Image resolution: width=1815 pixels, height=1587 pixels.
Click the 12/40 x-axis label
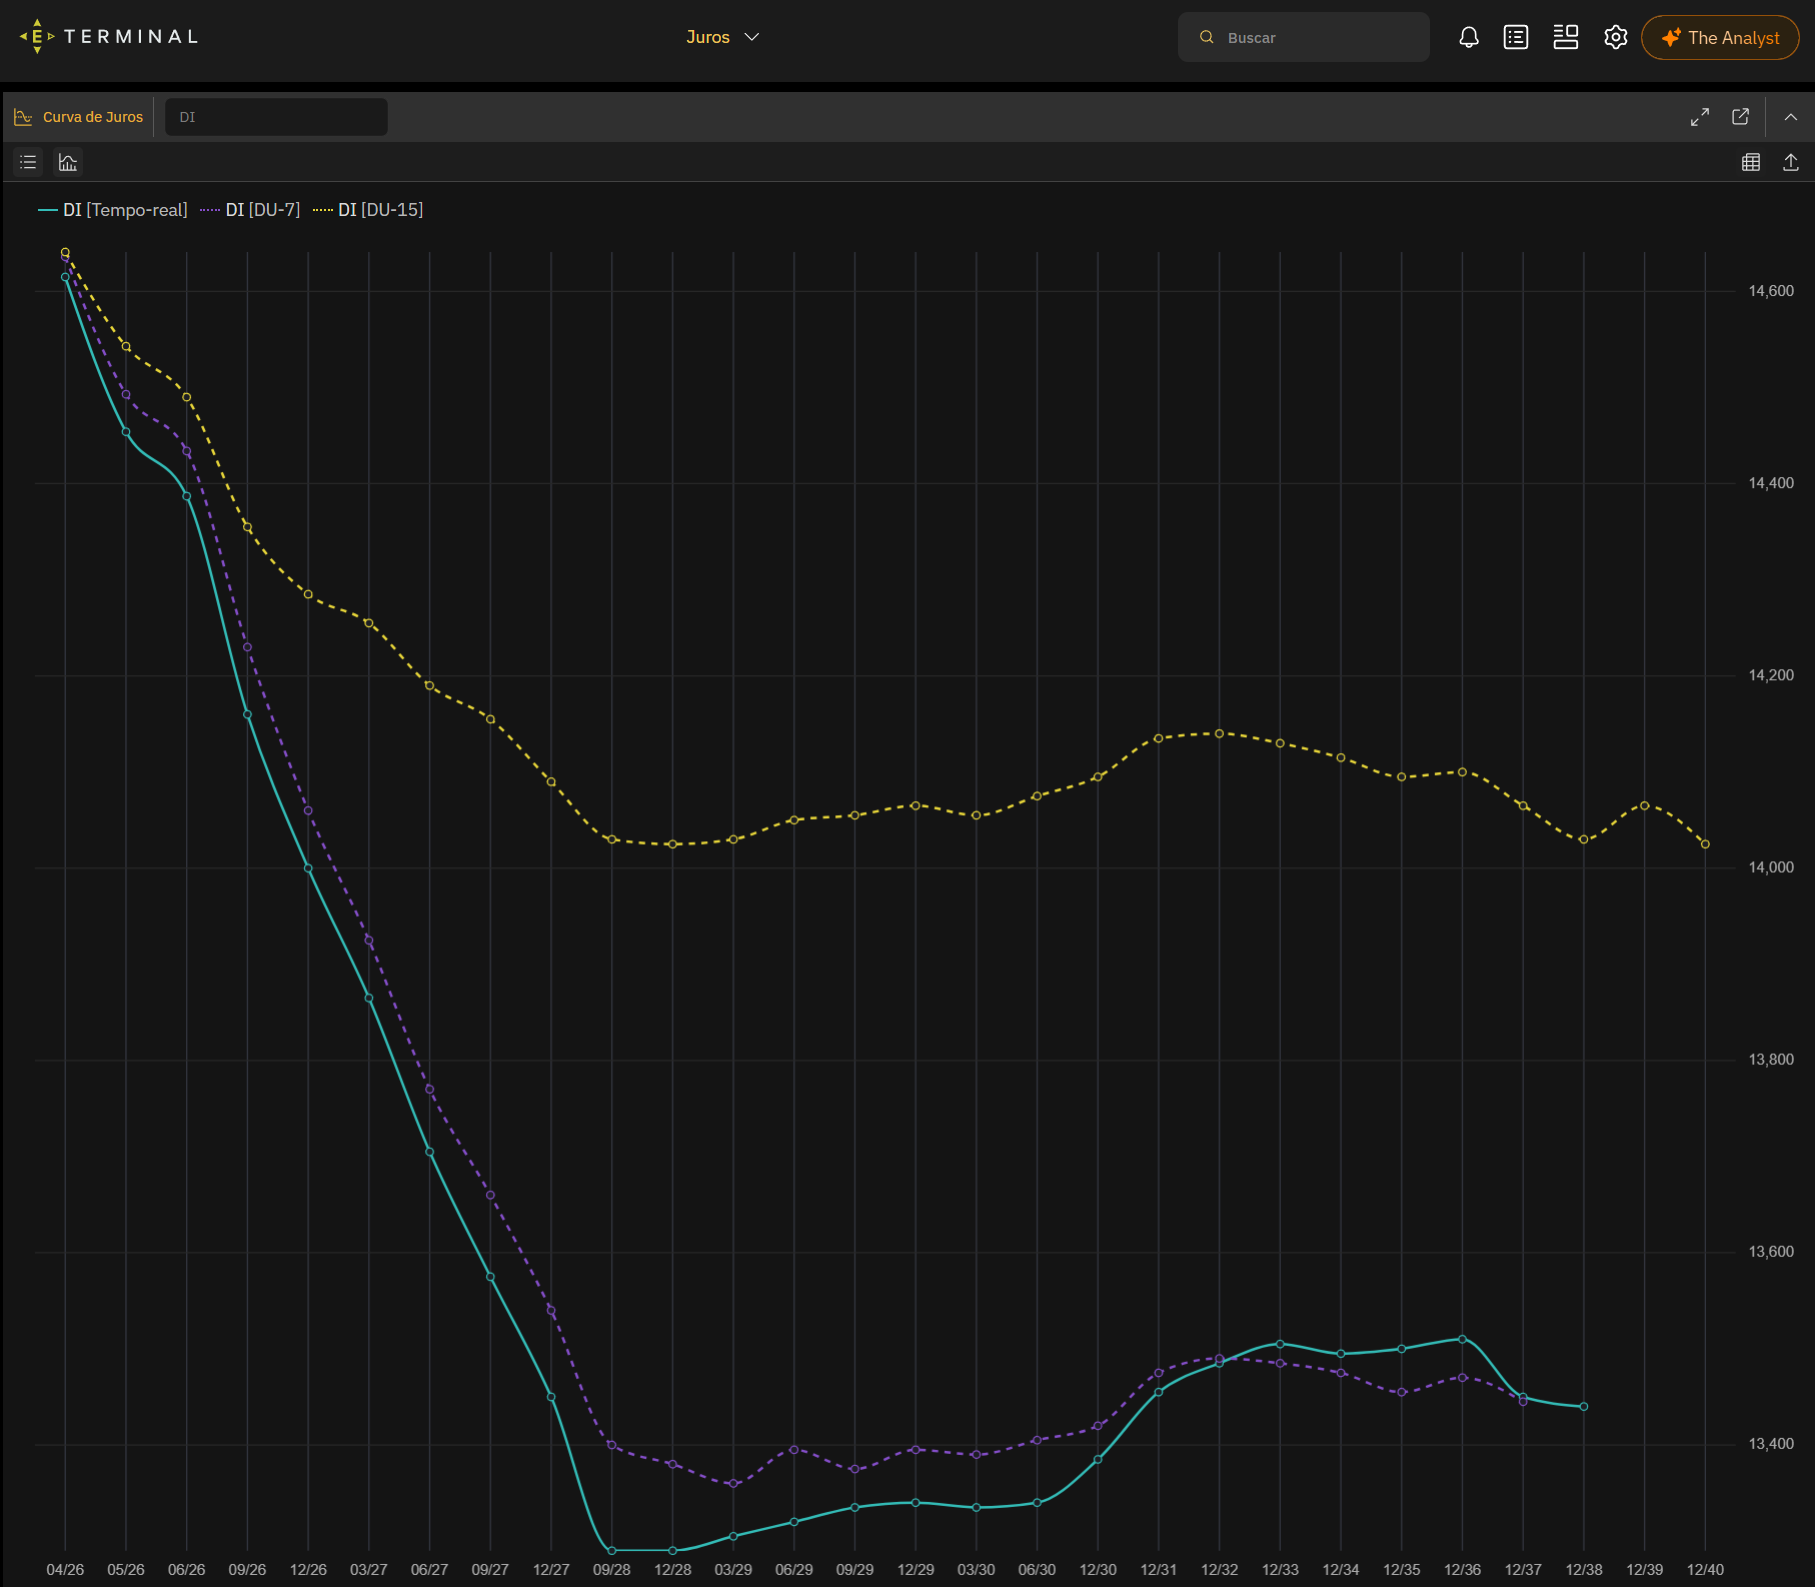pos(1705,1570)
